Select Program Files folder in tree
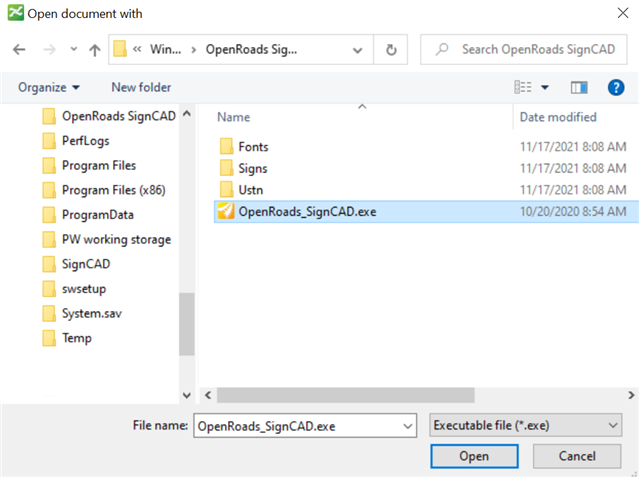The image size is (639, 477). [x=99, y=166]
